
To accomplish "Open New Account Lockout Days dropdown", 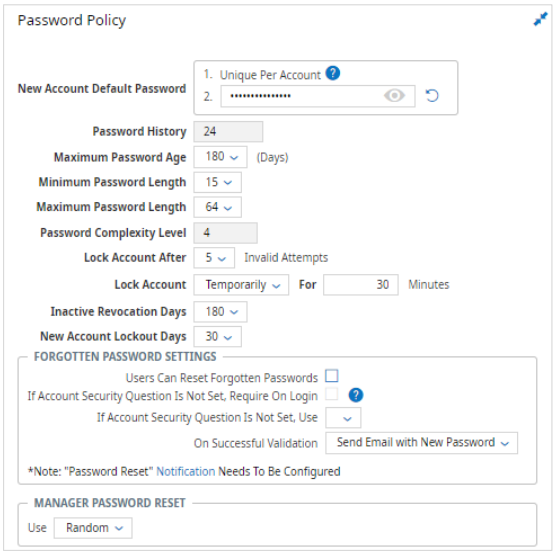I will pos(218,336).
